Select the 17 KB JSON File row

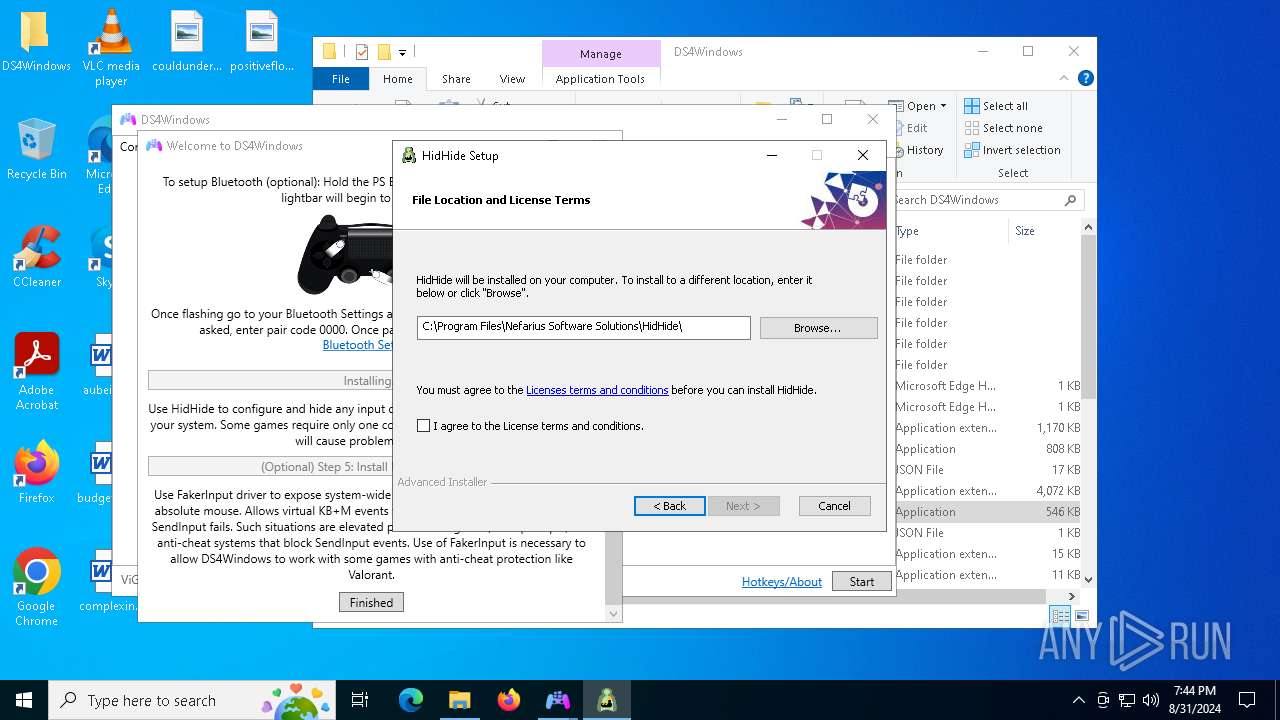987,470
